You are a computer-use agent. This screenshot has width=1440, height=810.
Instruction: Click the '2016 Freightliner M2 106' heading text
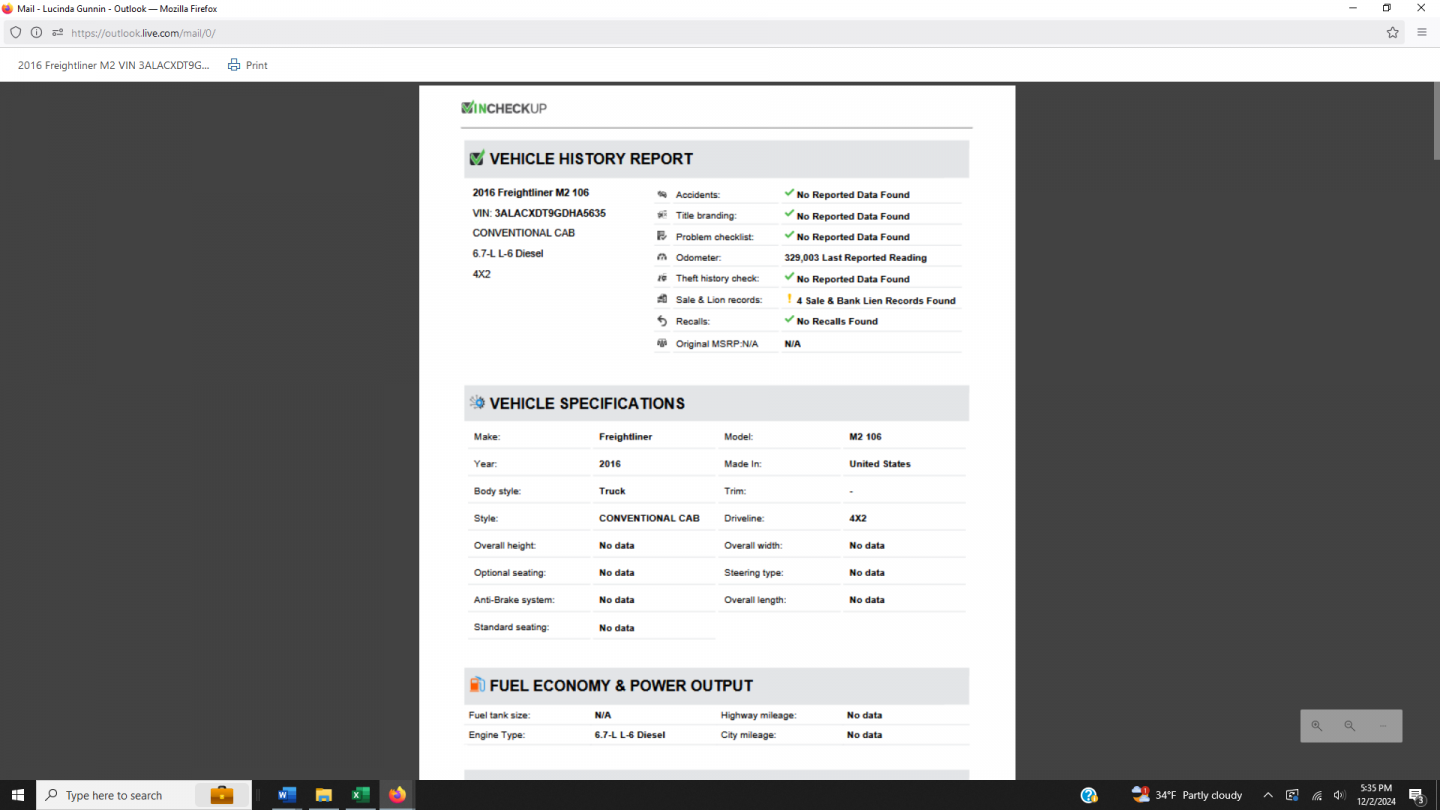click(x=531, y=192)
